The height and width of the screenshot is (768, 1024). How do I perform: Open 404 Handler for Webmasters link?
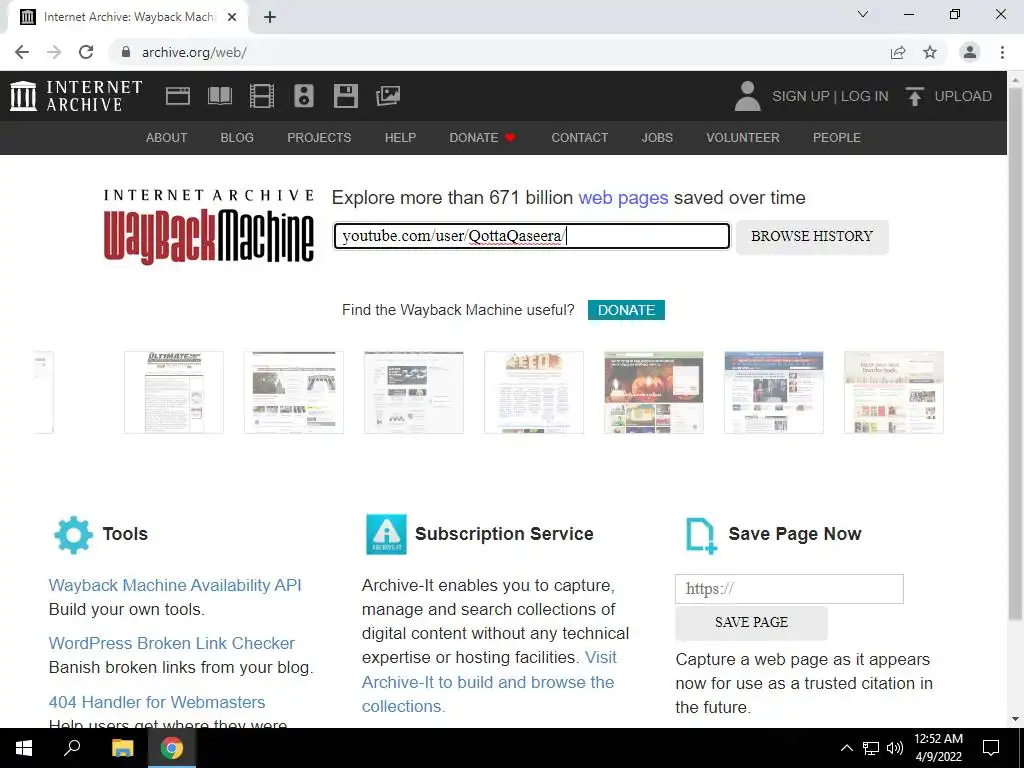[x=157, y=702]
